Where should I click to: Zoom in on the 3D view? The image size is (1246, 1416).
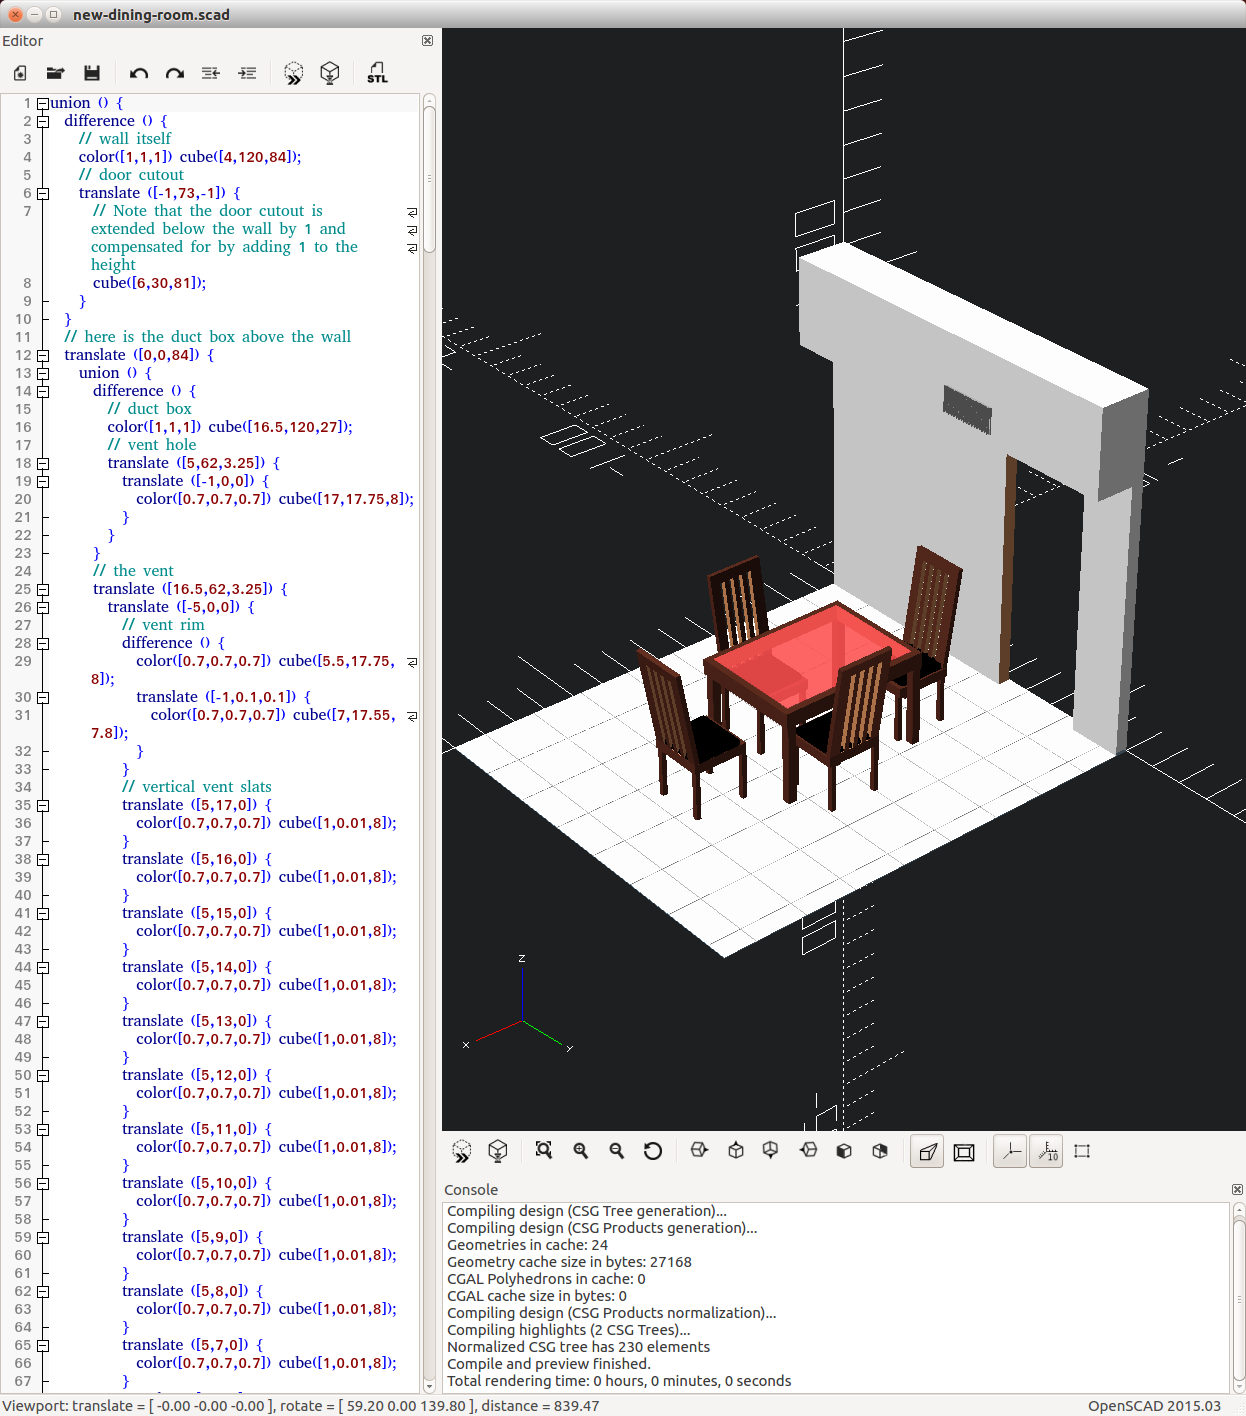click(581, 1151)
